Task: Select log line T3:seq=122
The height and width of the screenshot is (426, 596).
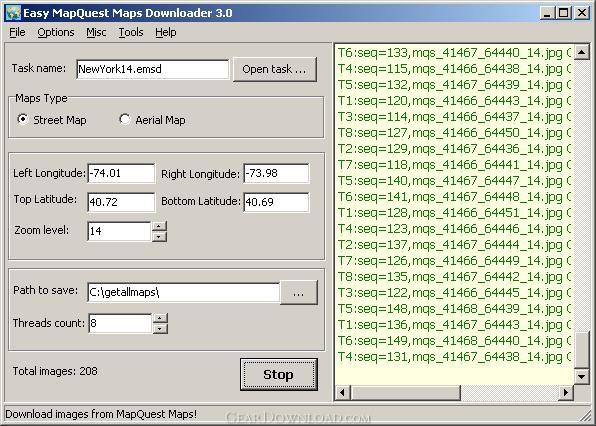Action: point(455,293)
